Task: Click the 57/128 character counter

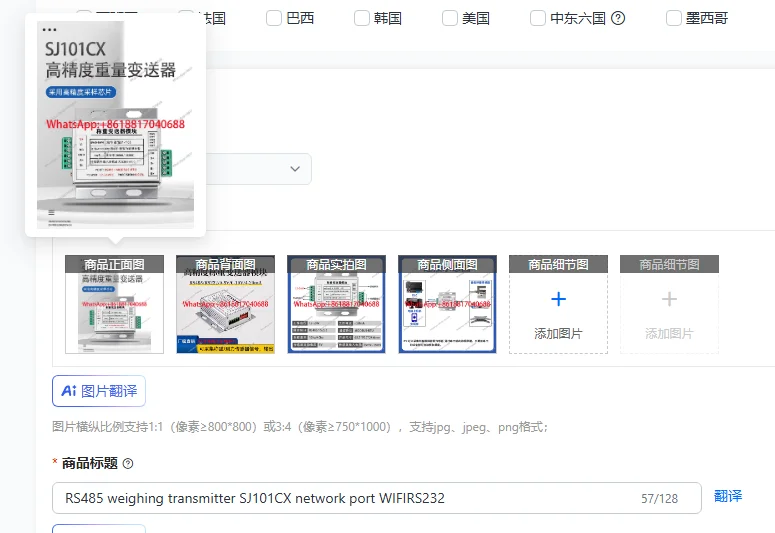Action: click(x=659, y=498)
